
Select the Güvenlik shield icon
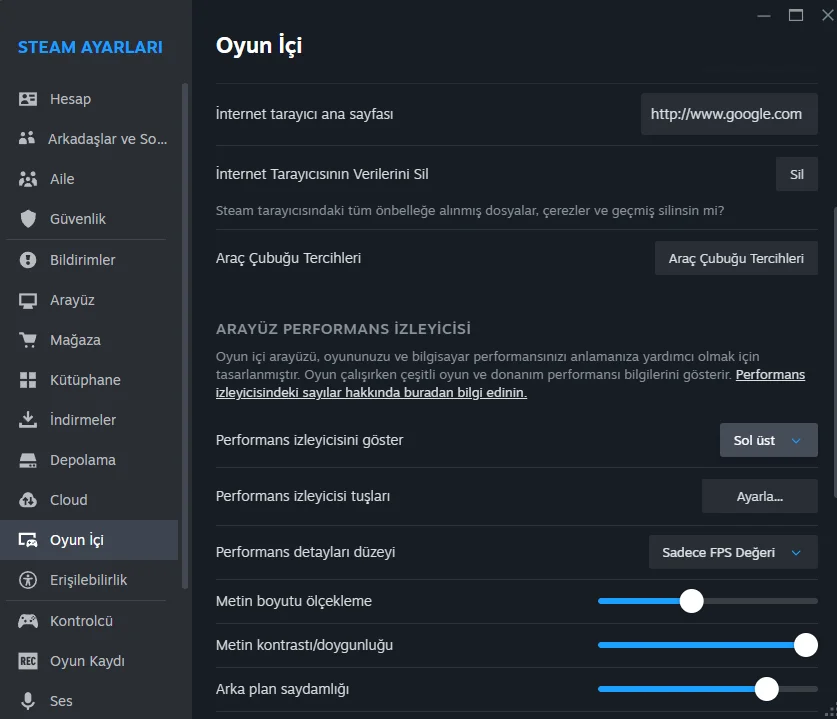coord(28,219)
